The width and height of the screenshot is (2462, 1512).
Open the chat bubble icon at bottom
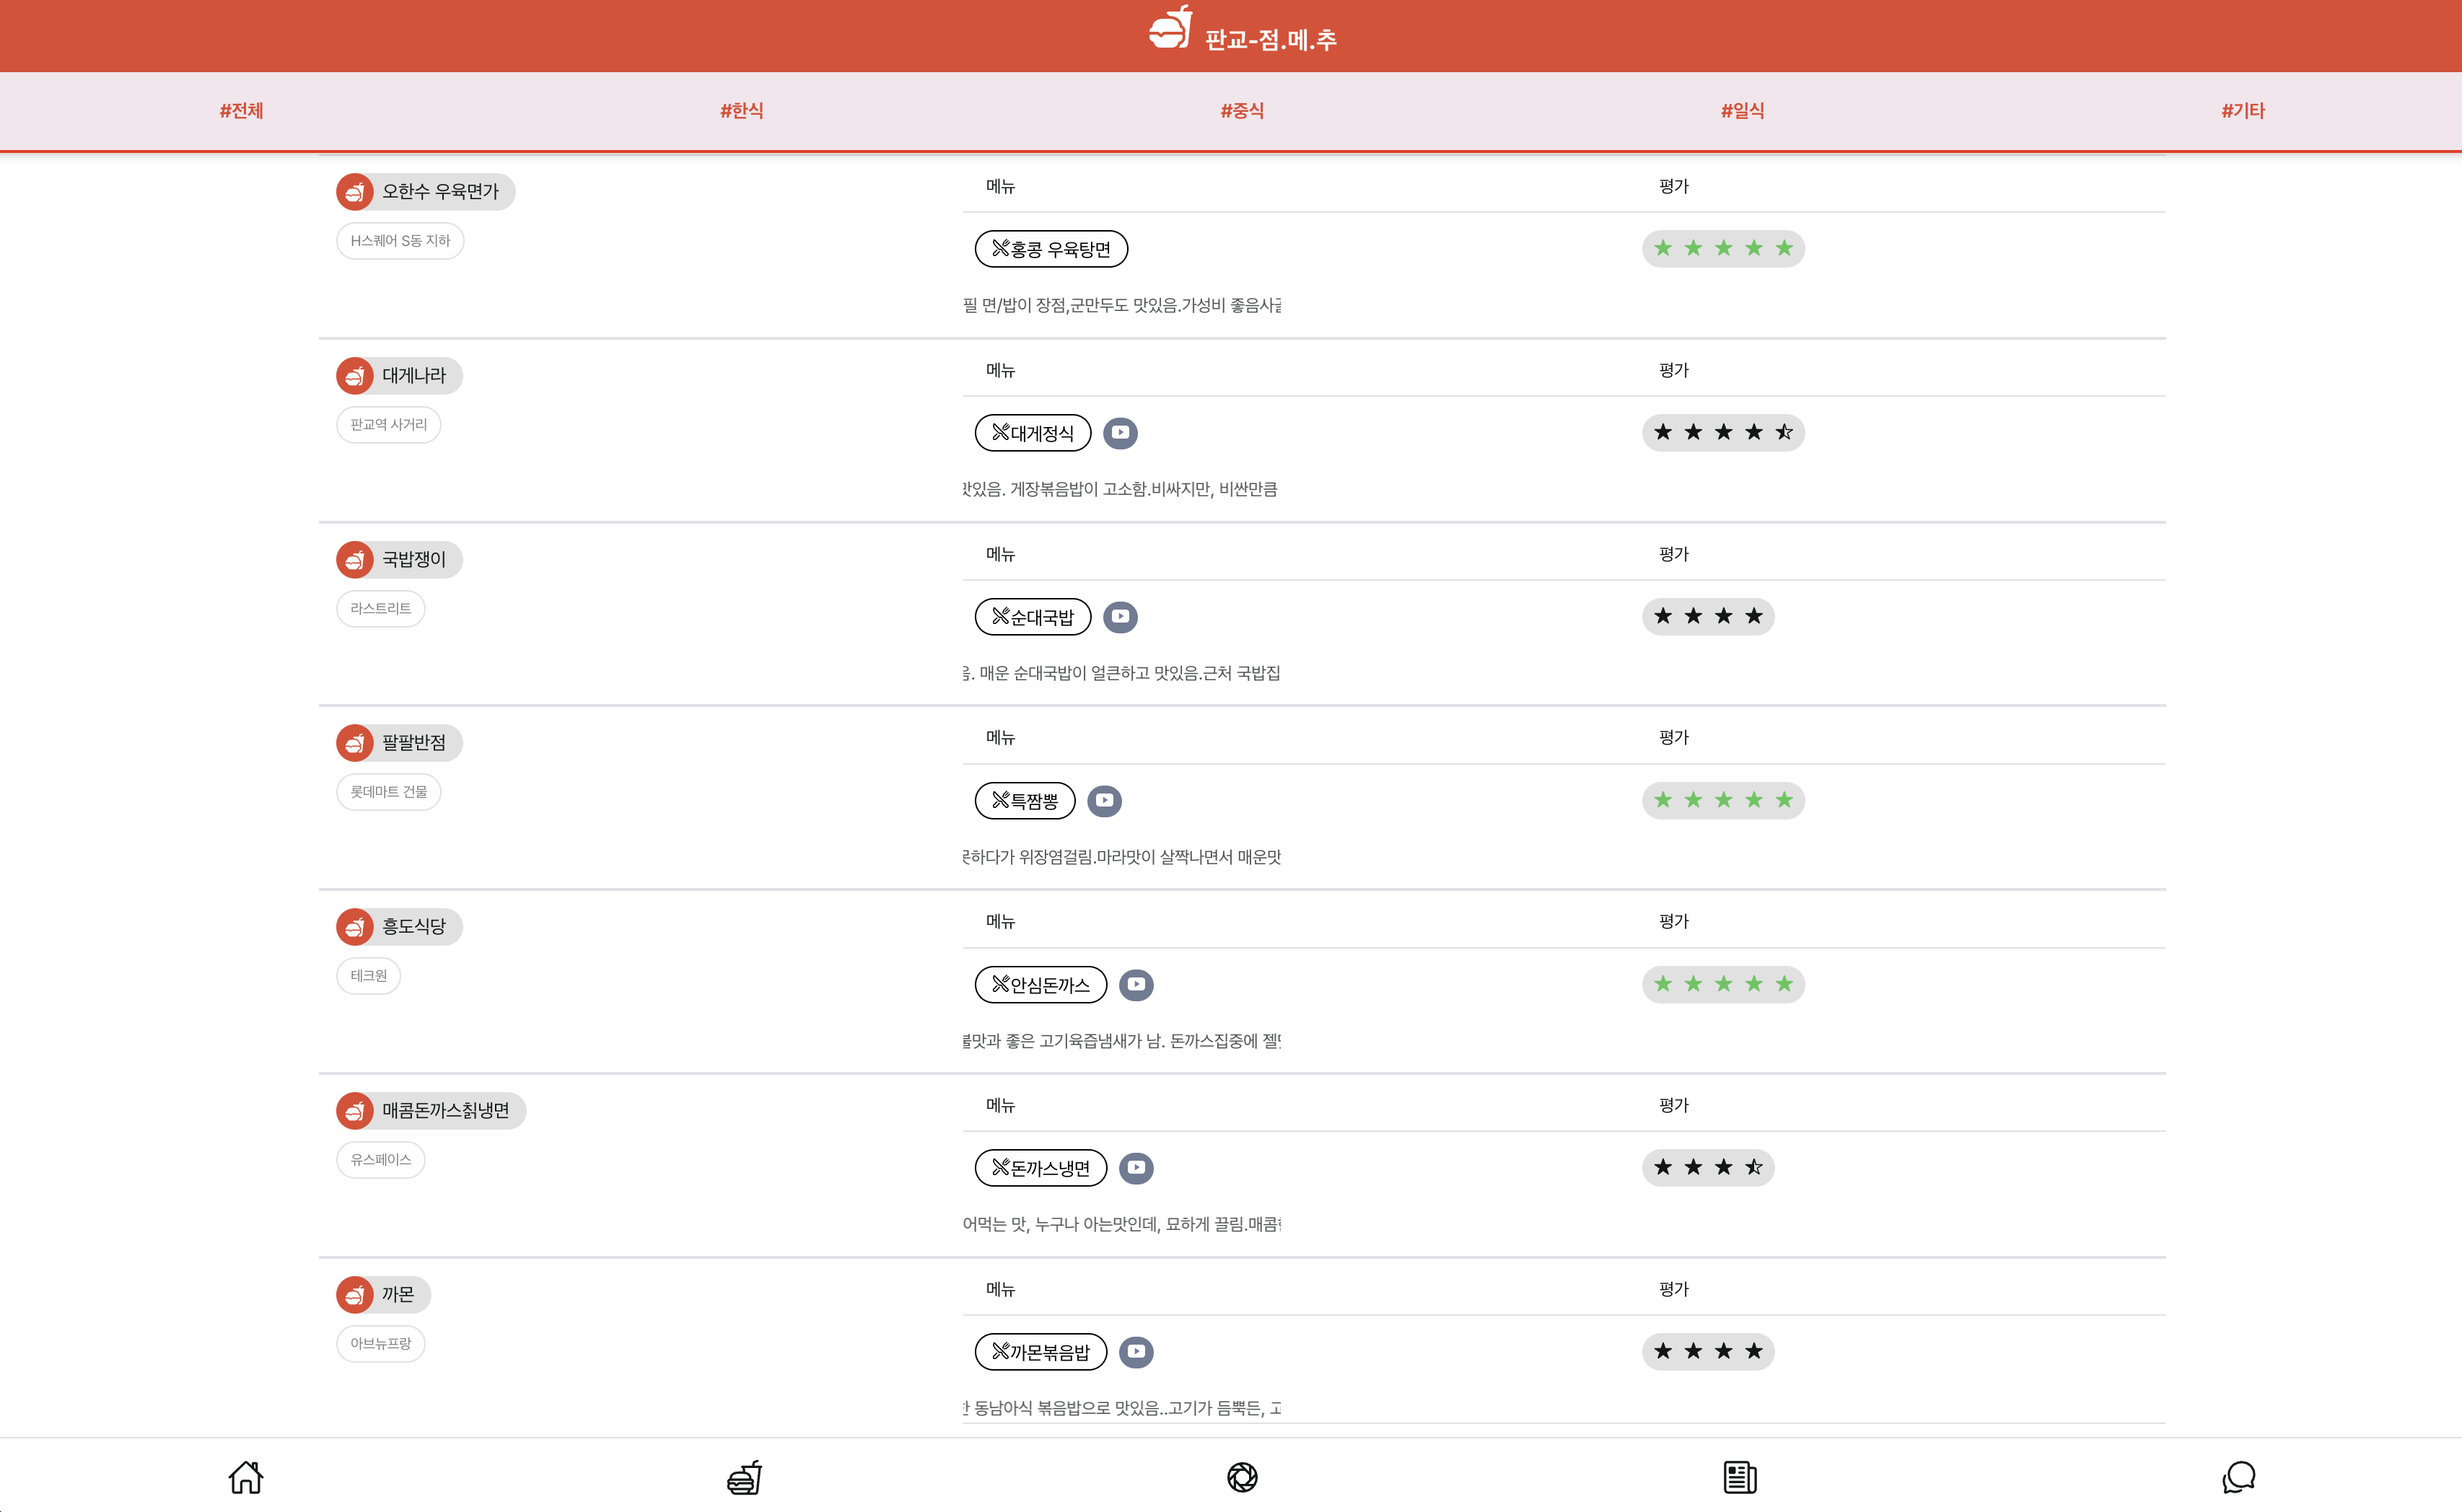[2239, 1477]
